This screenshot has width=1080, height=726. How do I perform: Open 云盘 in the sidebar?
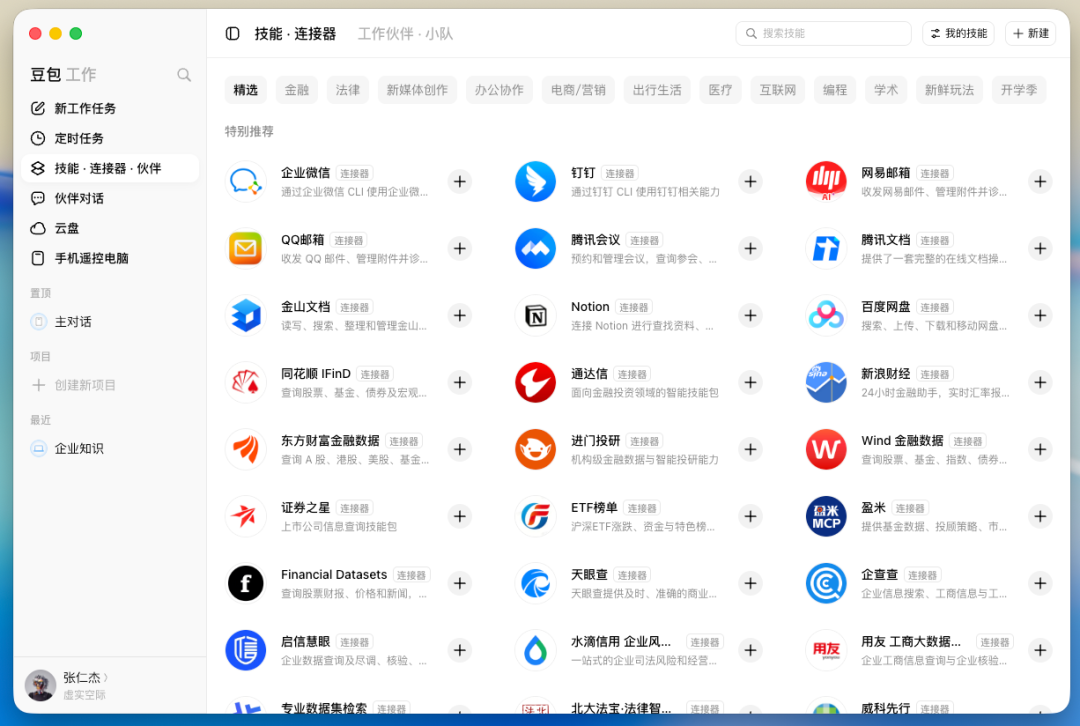[110, 229]
